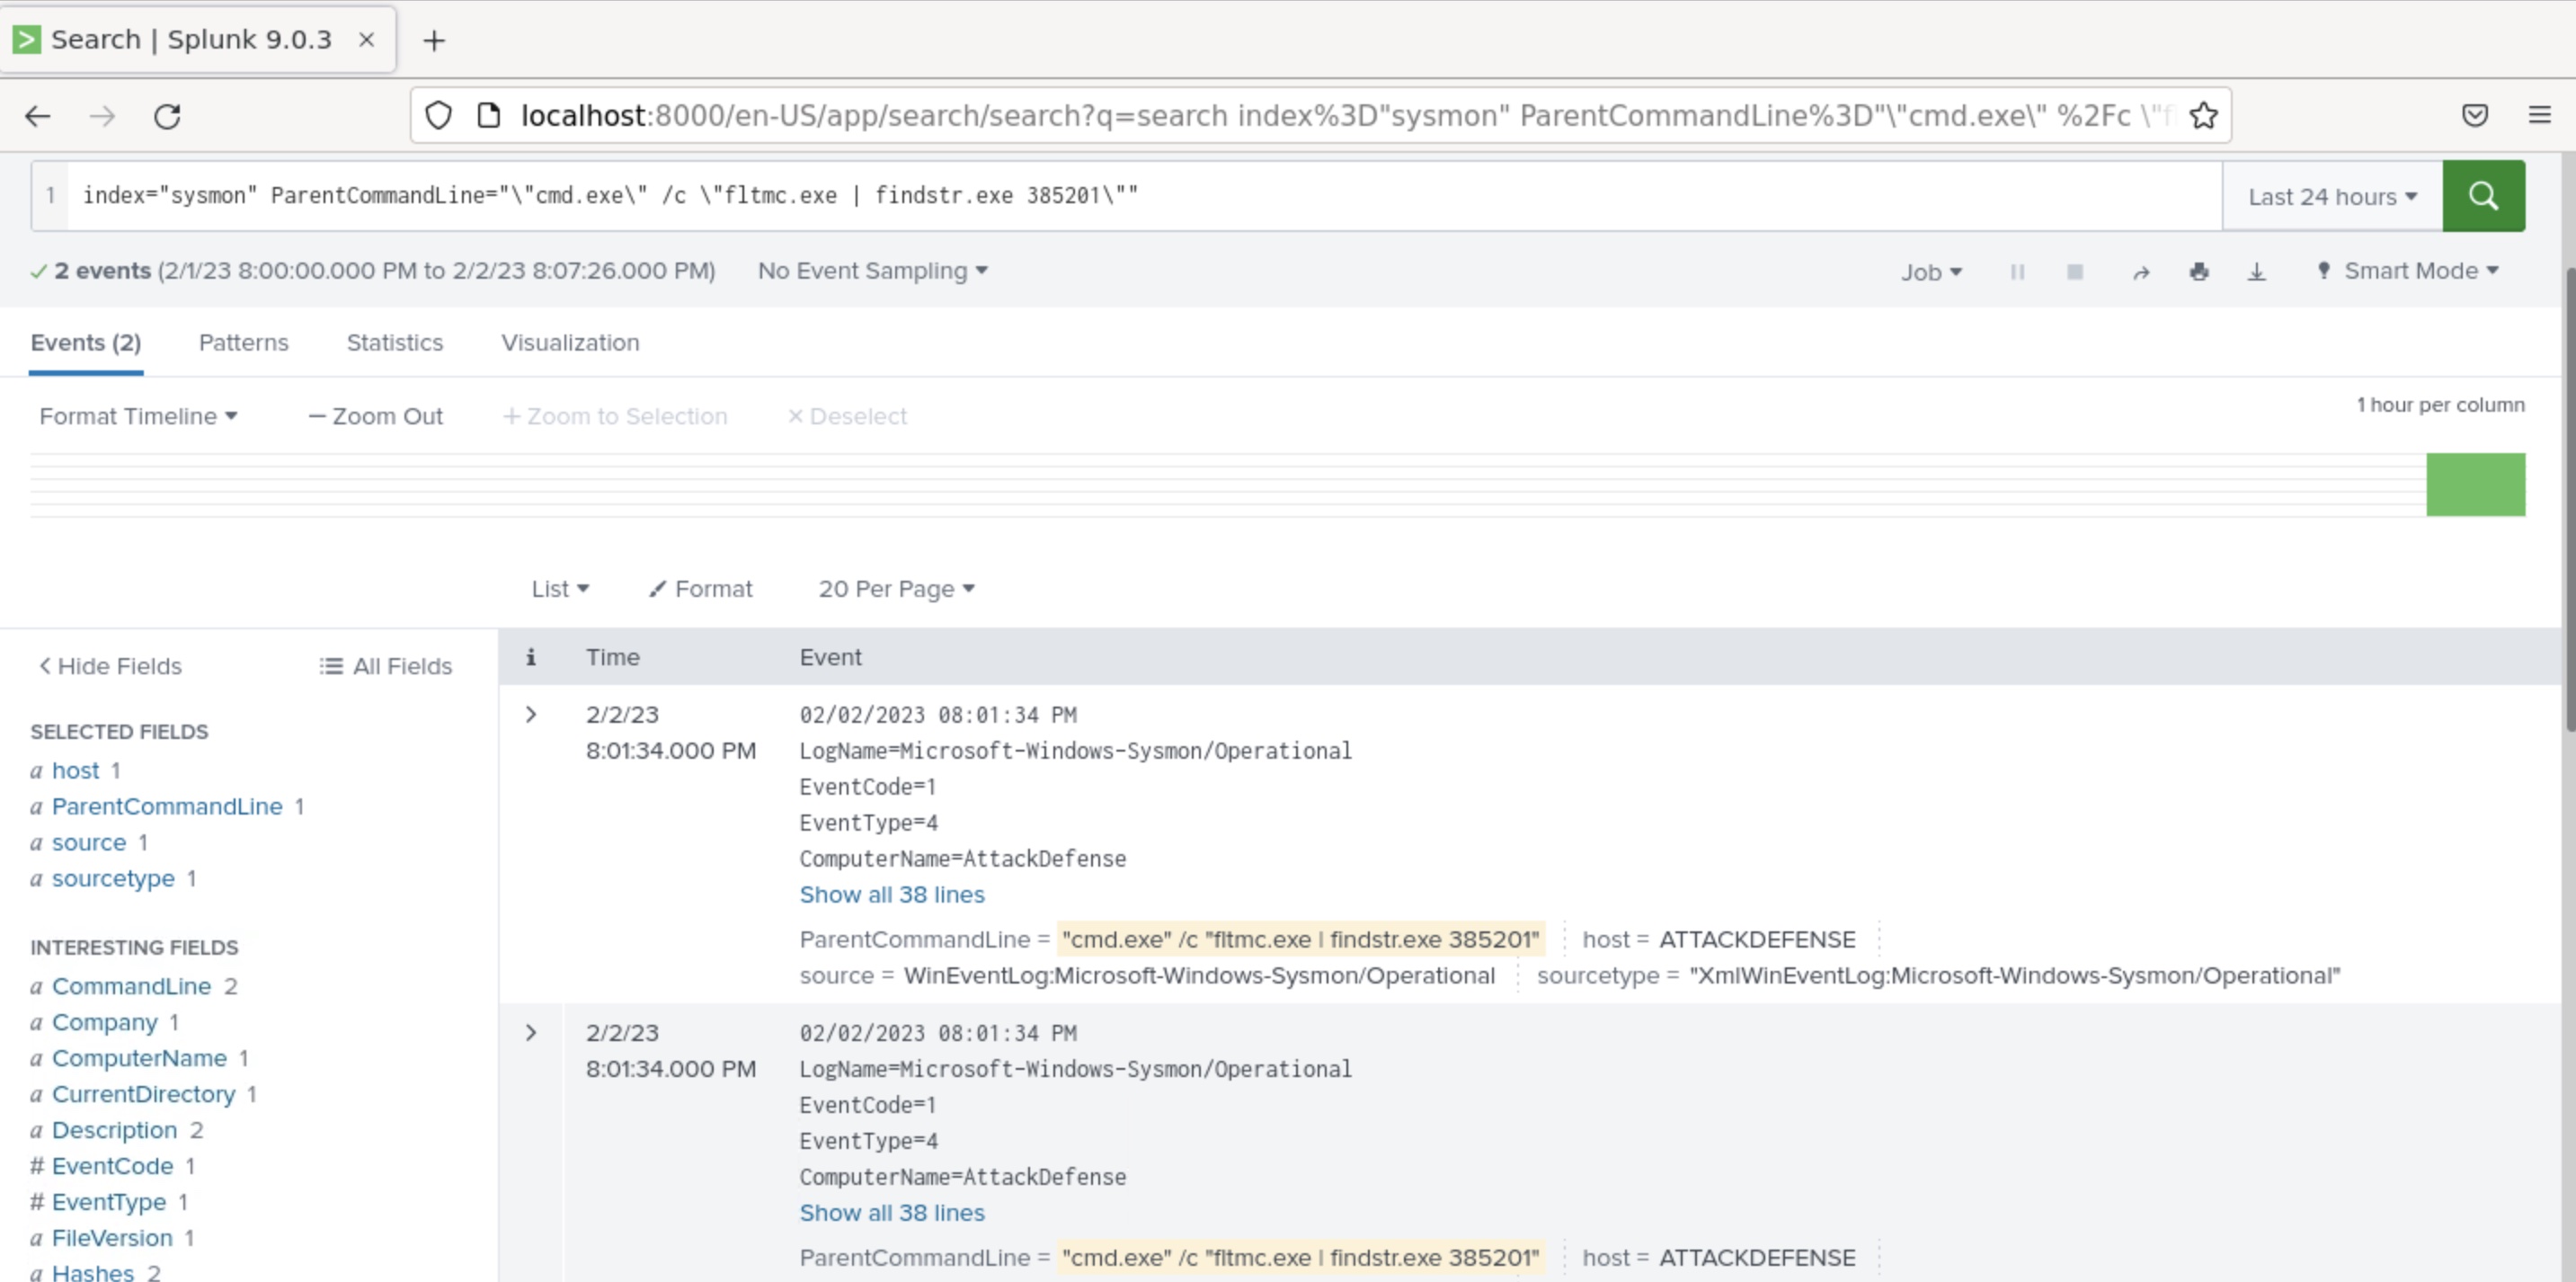Pause the search job

coord(2017,272)
